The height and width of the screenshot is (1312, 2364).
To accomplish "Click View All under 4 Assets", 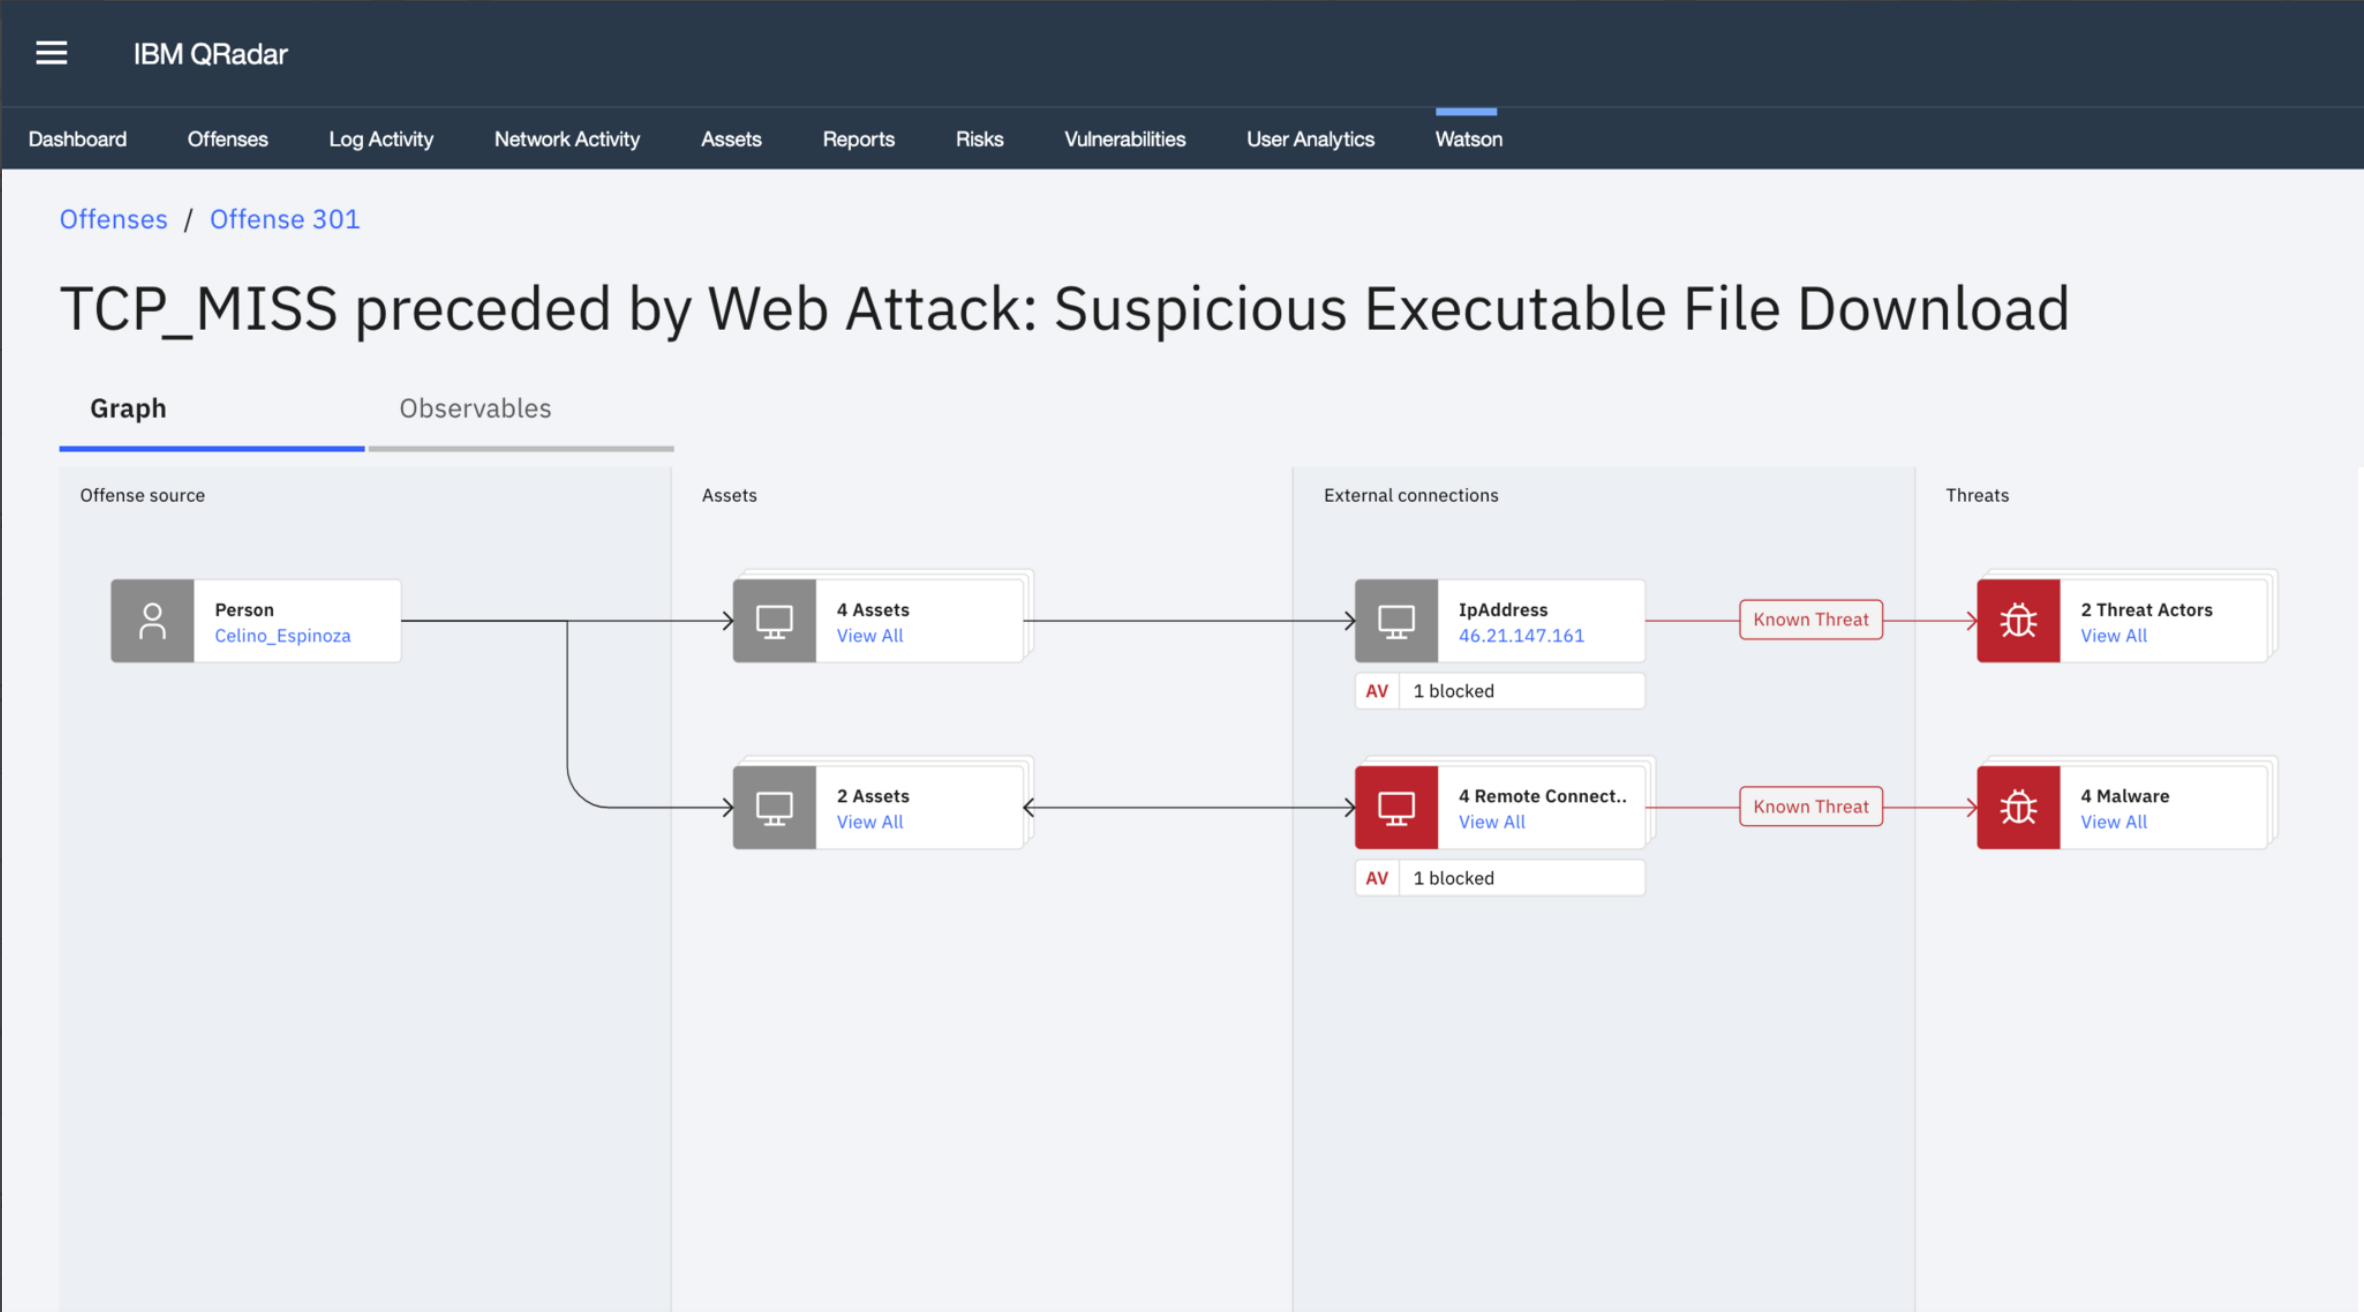I will pos(869,636).
